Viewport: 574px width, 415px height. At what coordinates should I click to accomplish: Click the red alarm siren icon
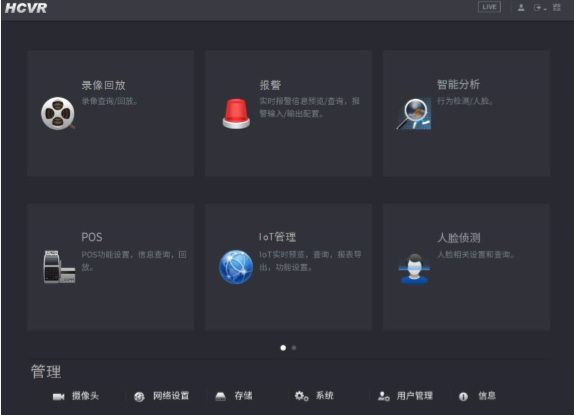coord(236,113)
